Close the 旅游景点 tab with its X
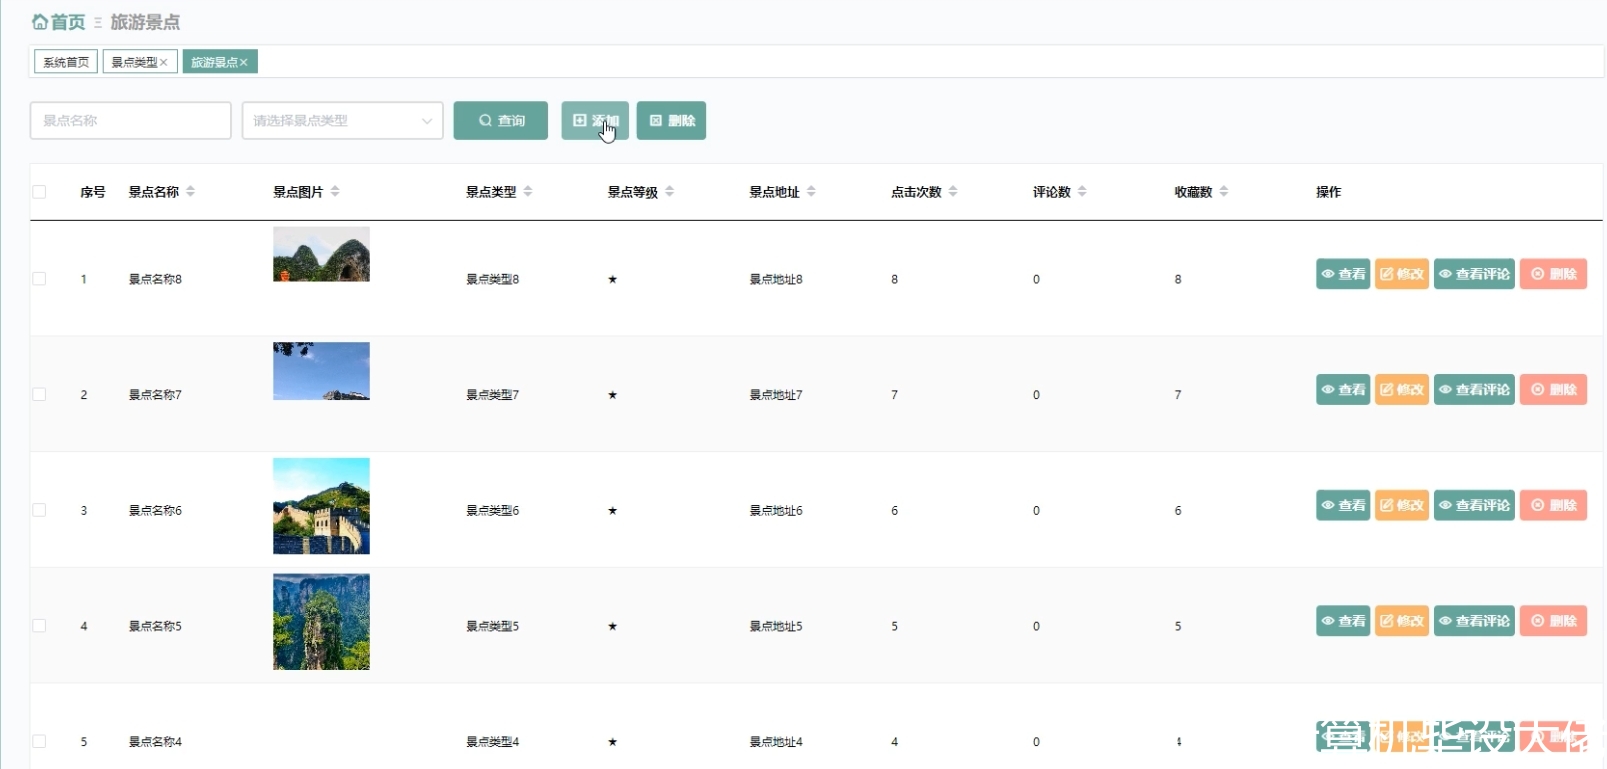 coord(243,62)
